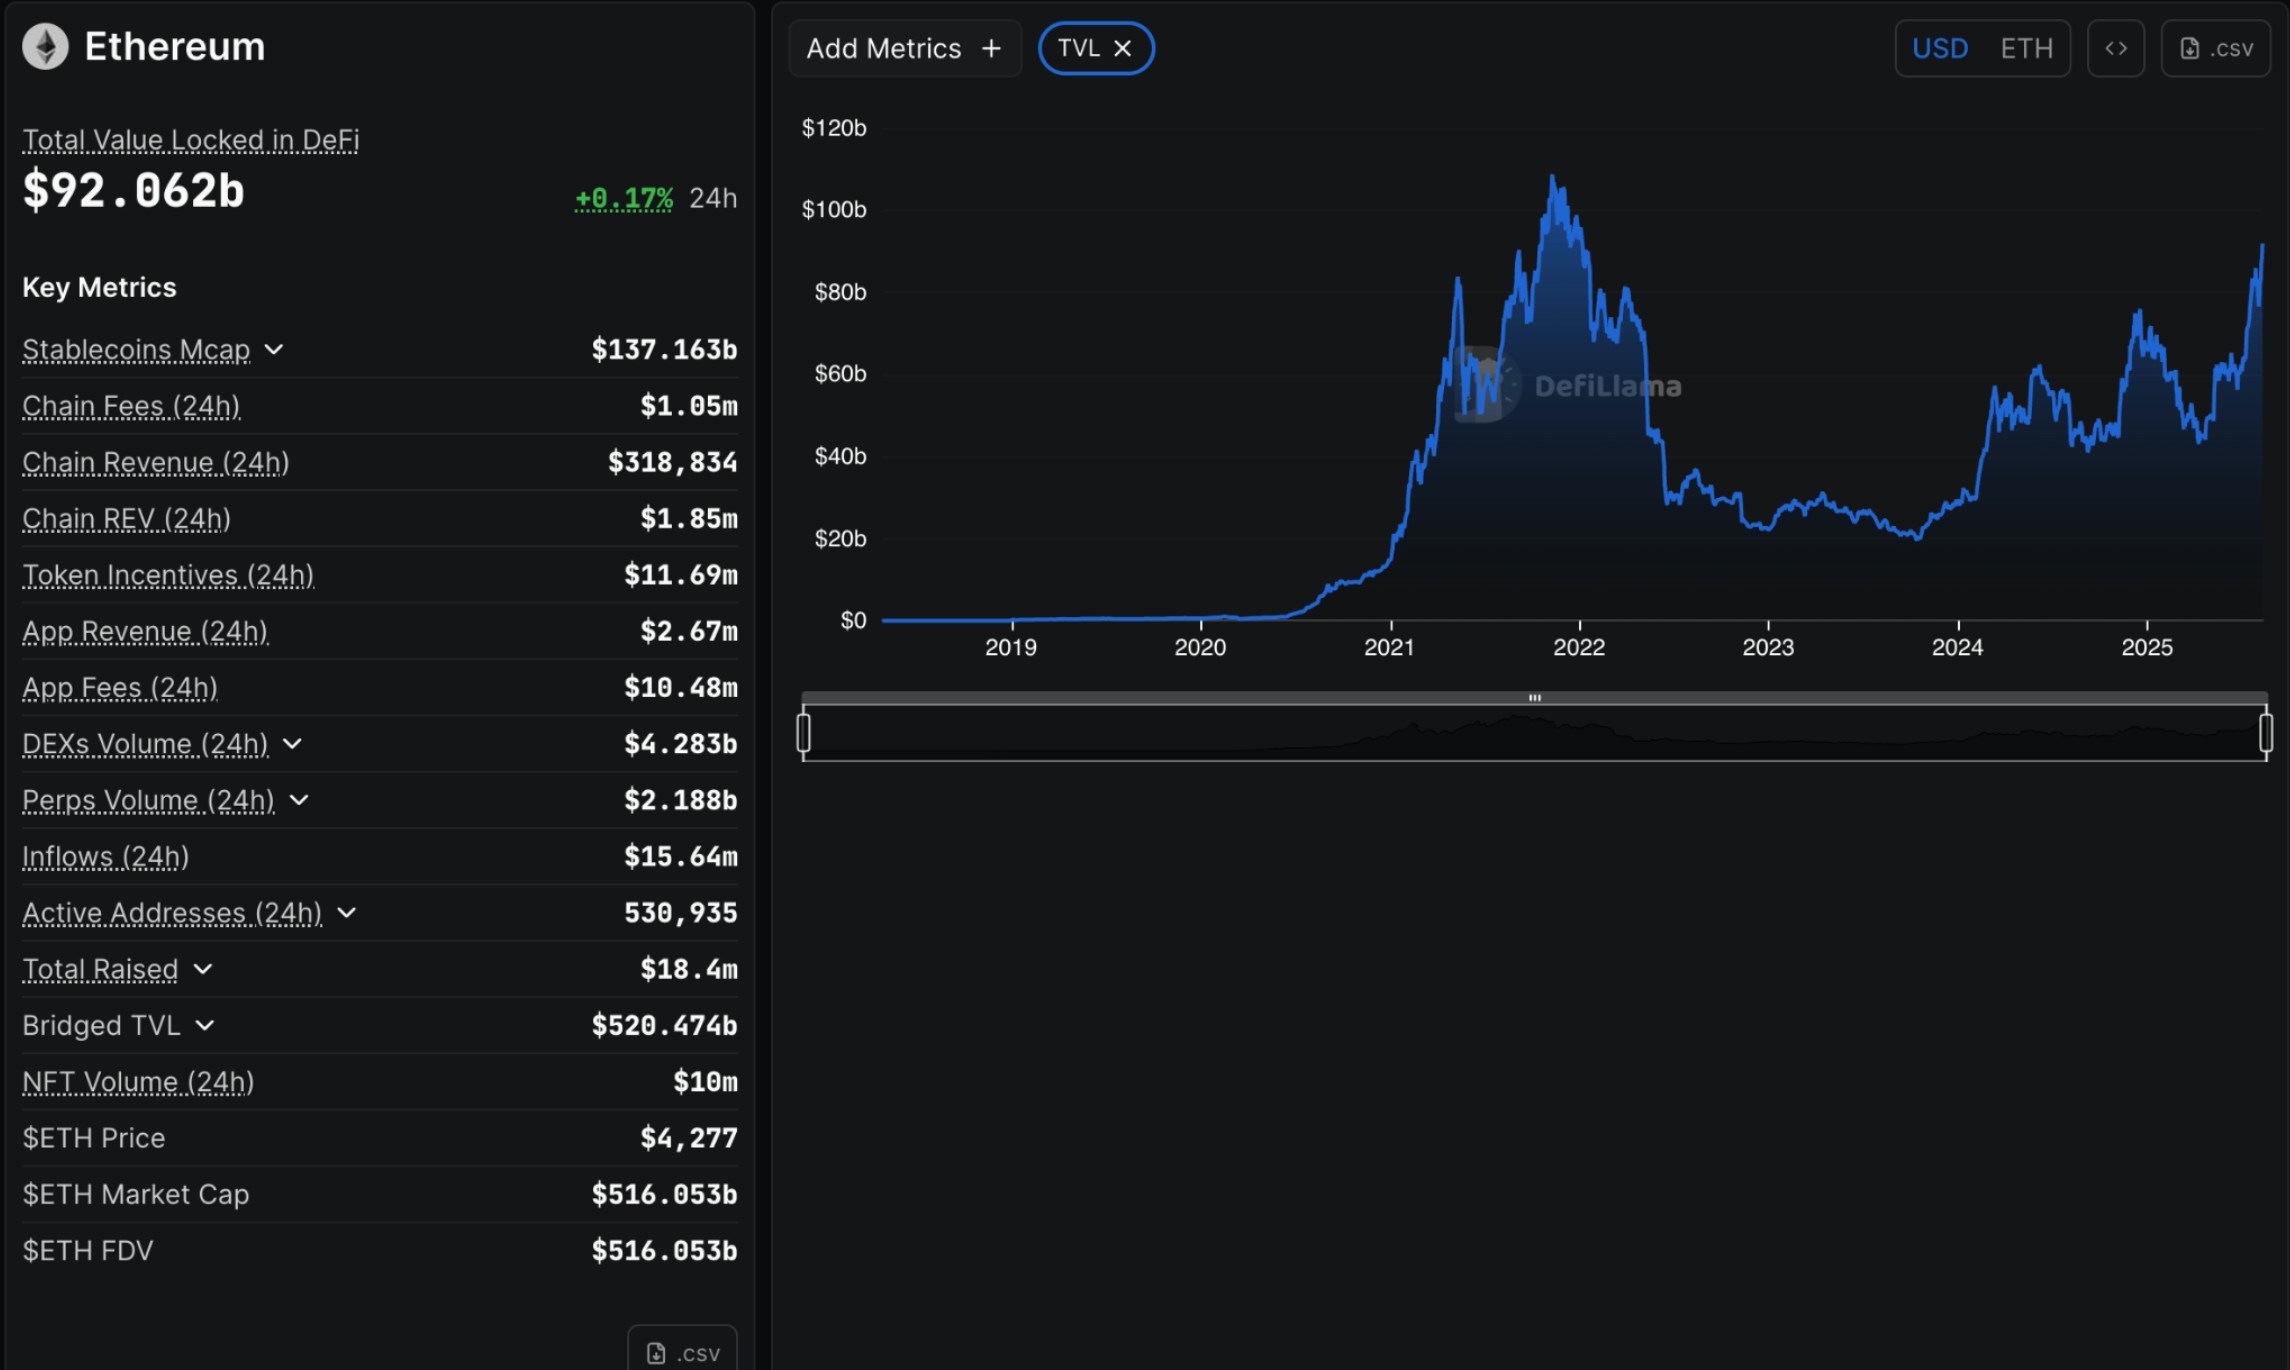The width and height of the screenshot is (2290, 1370).
Task: Click the DefiLlama watermark logo in chart
Action: coord(1487,385)
